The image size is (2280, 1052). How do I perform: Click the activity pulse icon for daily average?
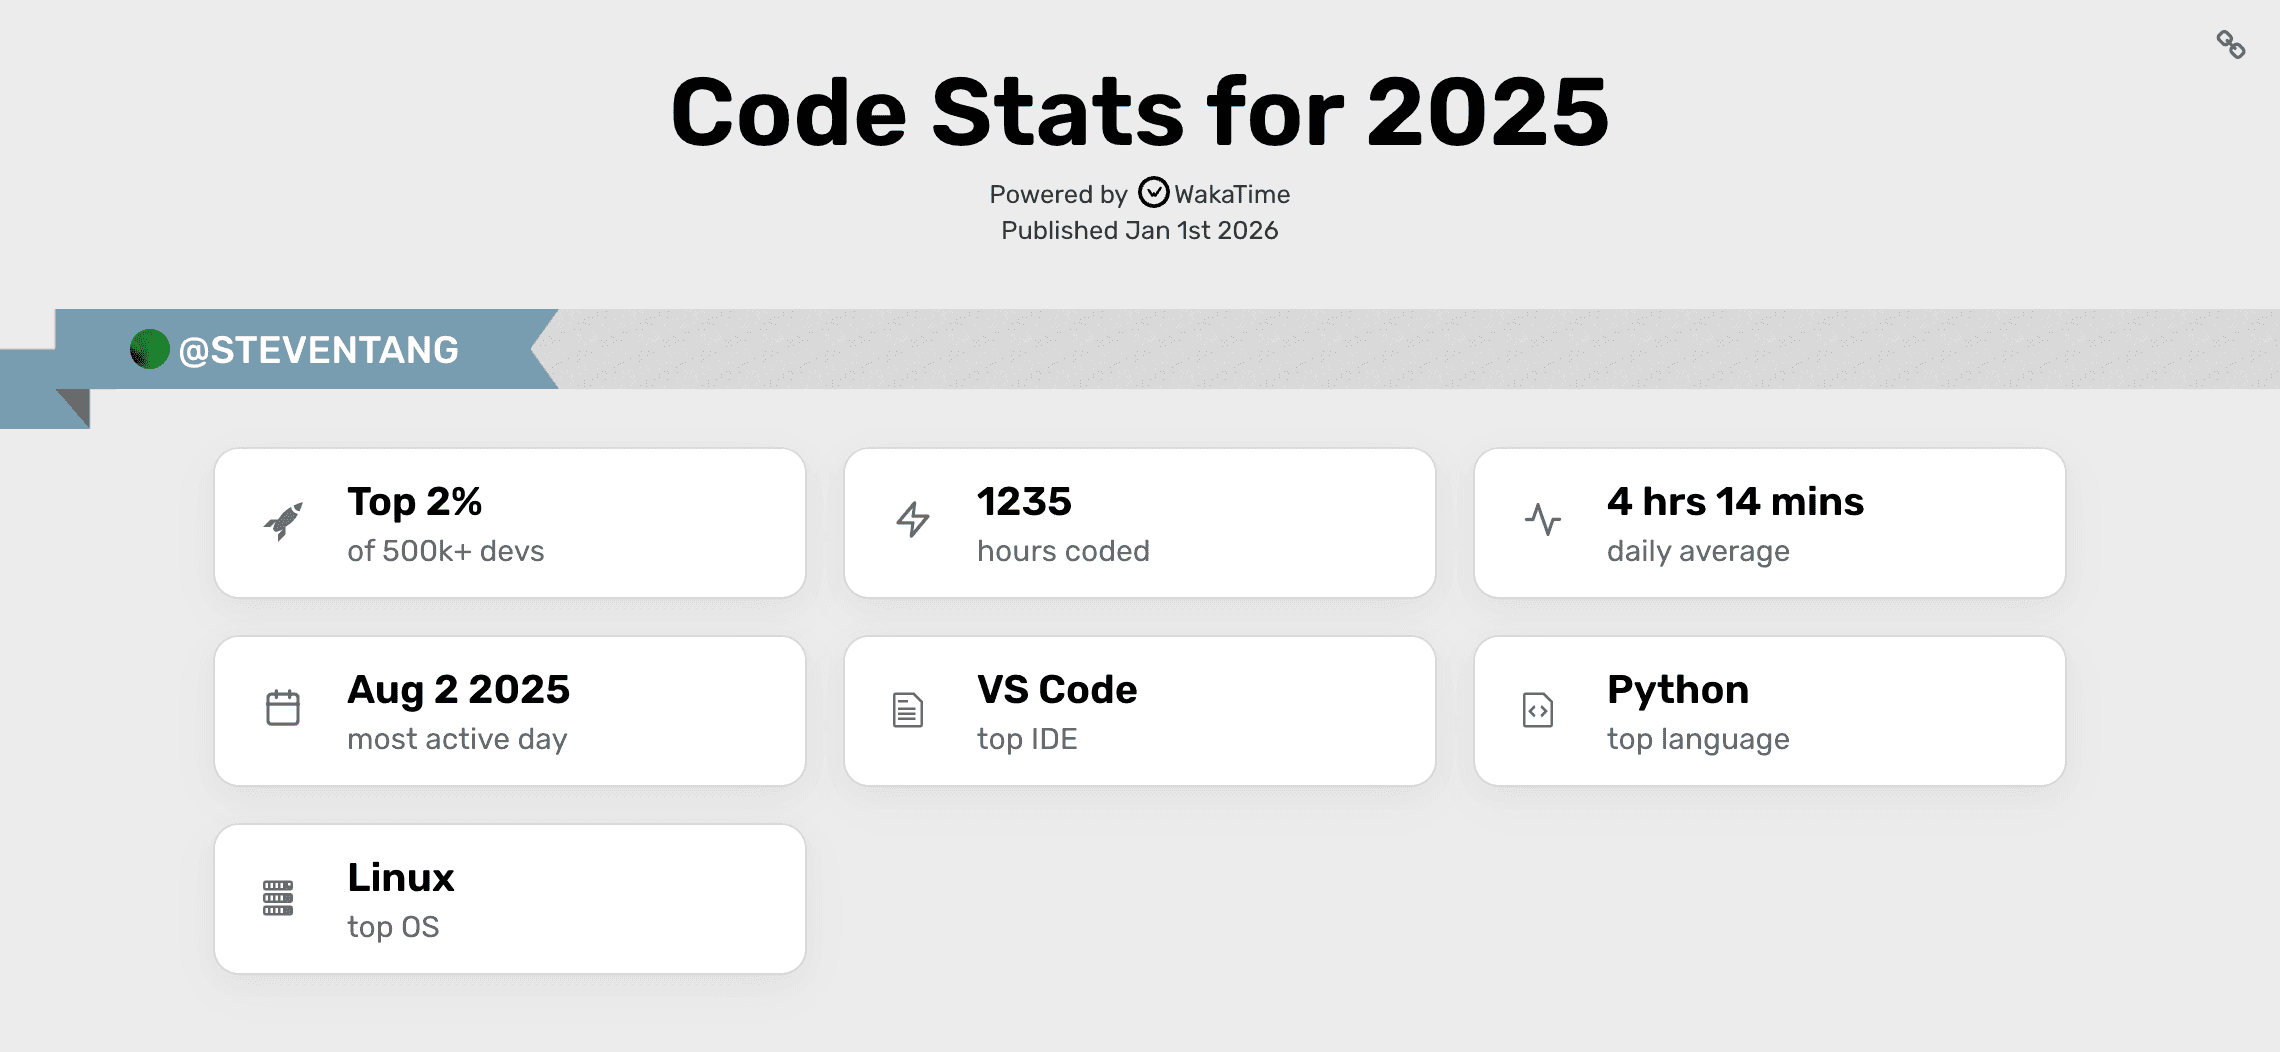[x=1542, y=519]
